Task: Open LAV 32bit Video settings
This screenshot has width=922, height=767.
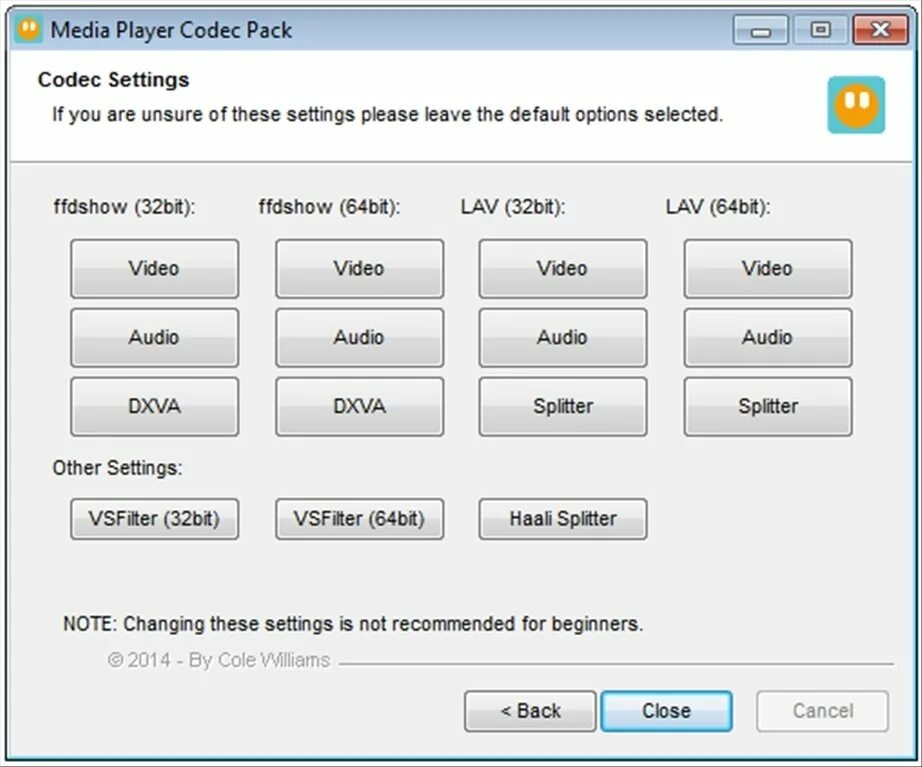Action: click(x=563, y=268)
